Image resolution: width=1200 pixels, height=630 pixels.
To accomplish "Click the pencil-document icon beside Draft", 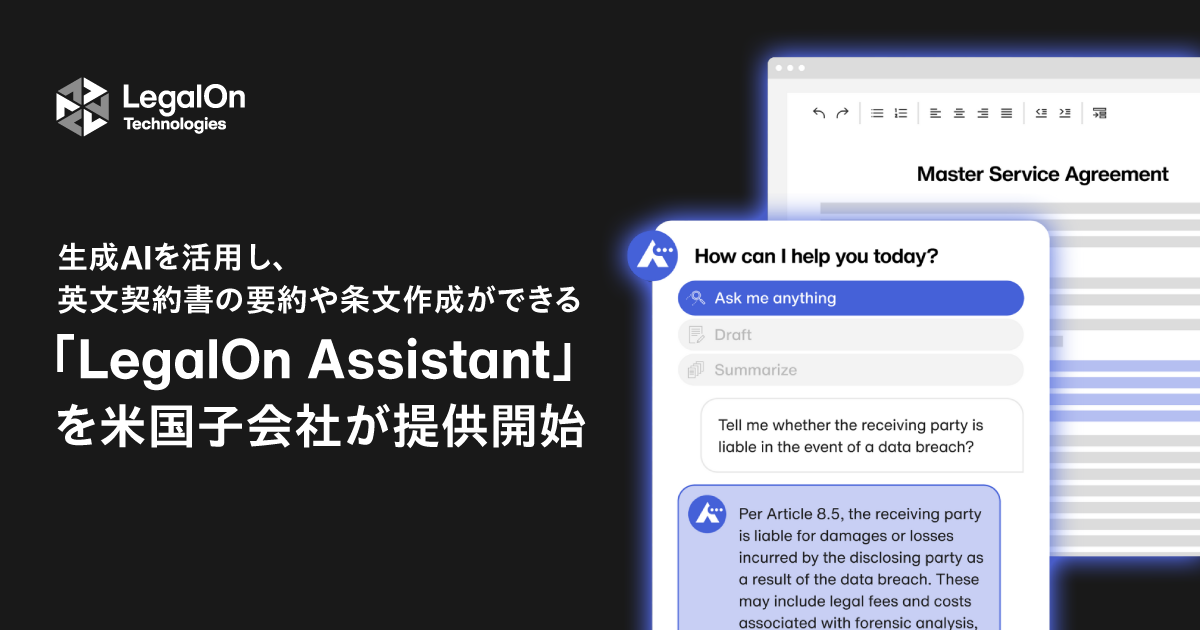I will tap(697, 334).
